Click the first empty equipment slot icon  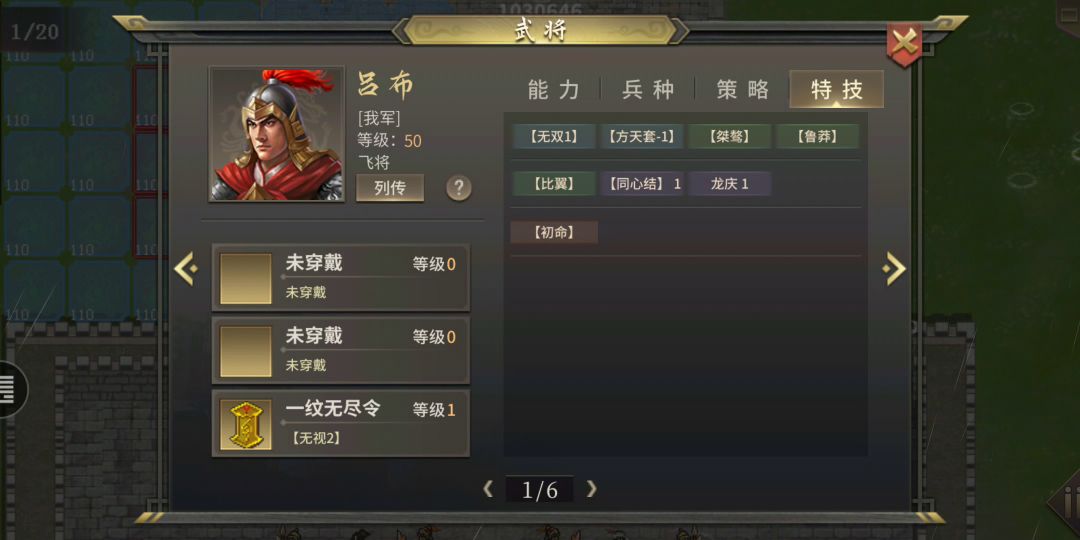click(246, 278)
